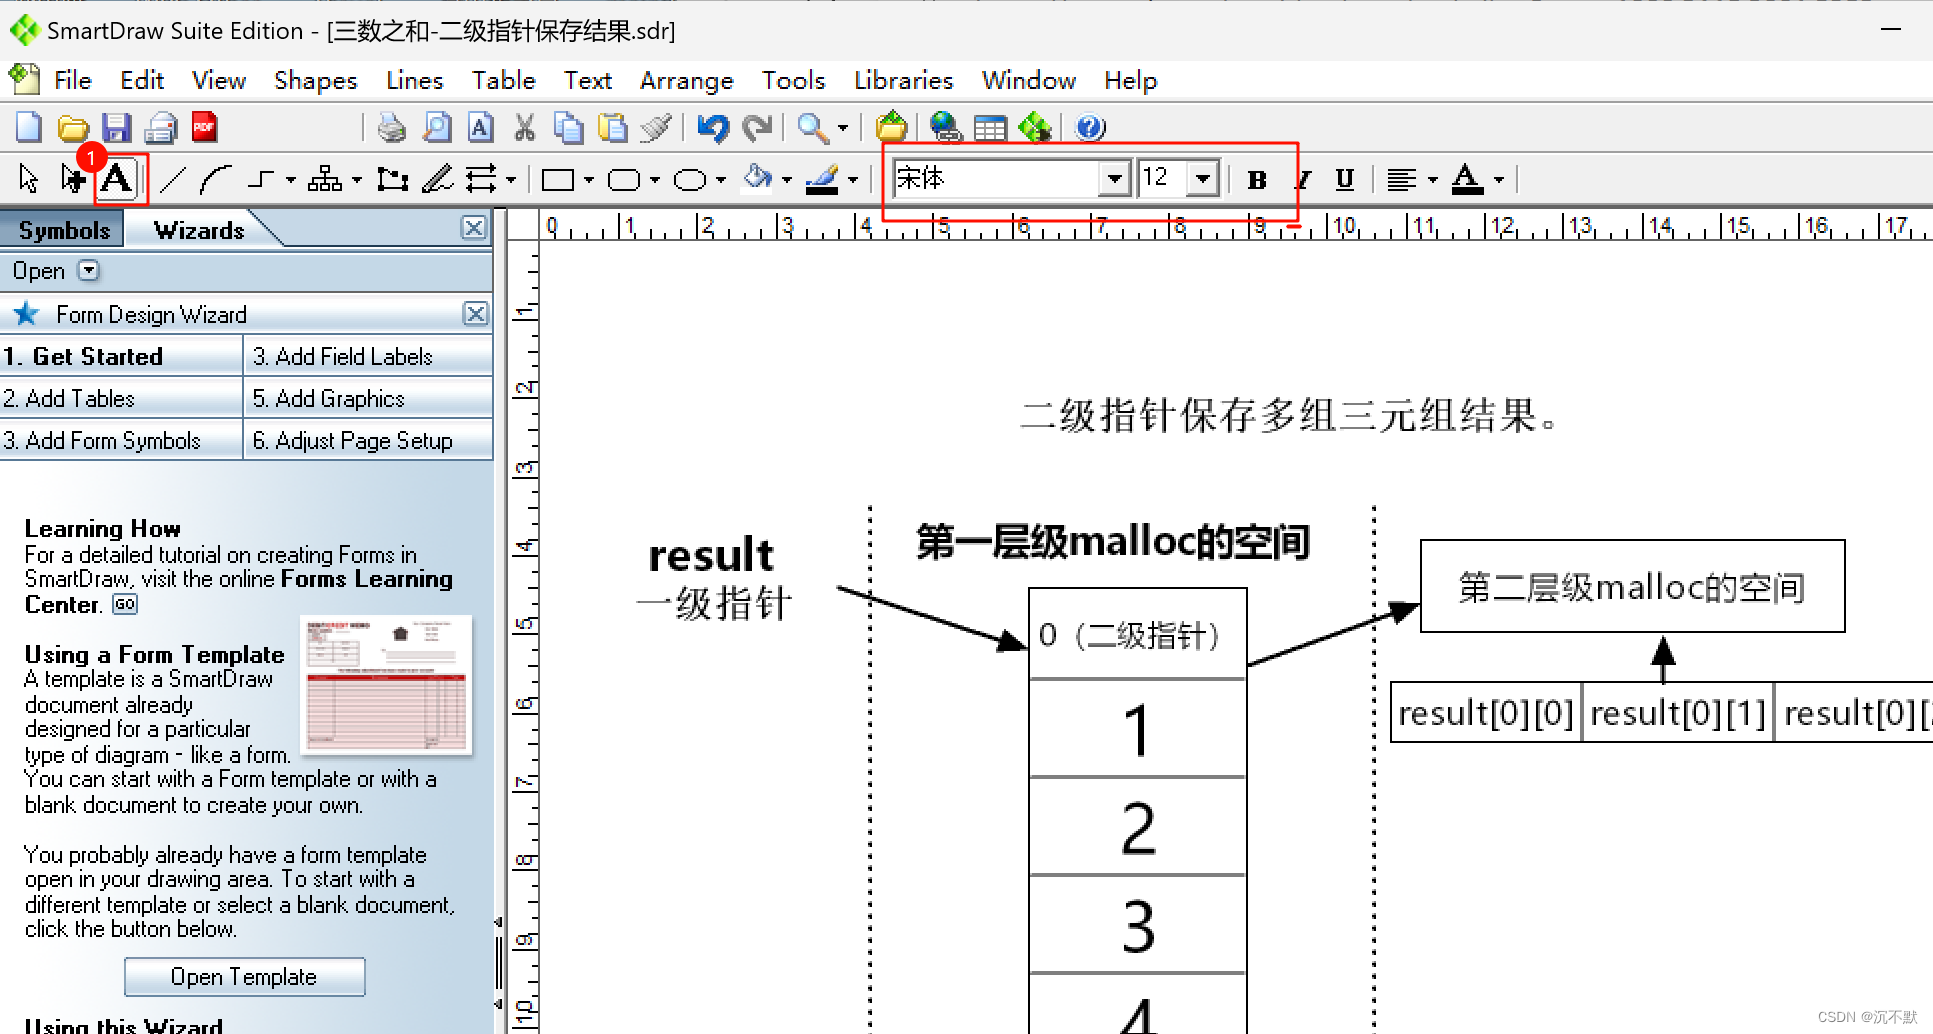Toggle italic text formatting

(1302, 180)
